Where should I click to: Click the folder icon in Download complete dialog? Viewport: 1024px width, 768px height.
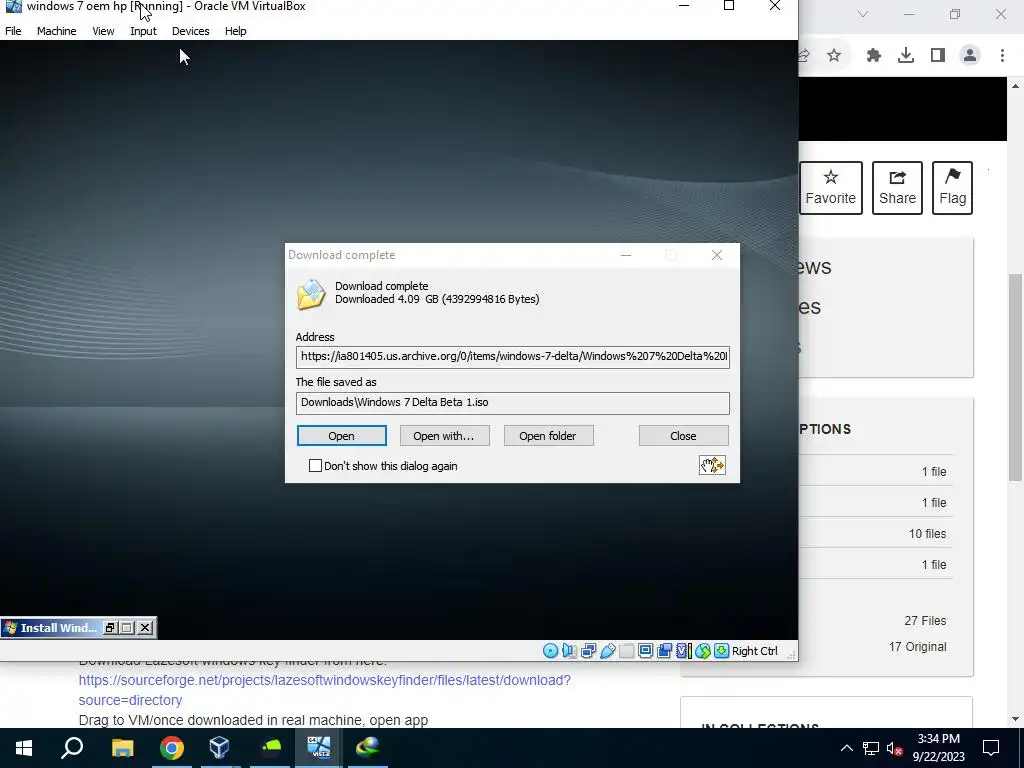pos(311,295)
